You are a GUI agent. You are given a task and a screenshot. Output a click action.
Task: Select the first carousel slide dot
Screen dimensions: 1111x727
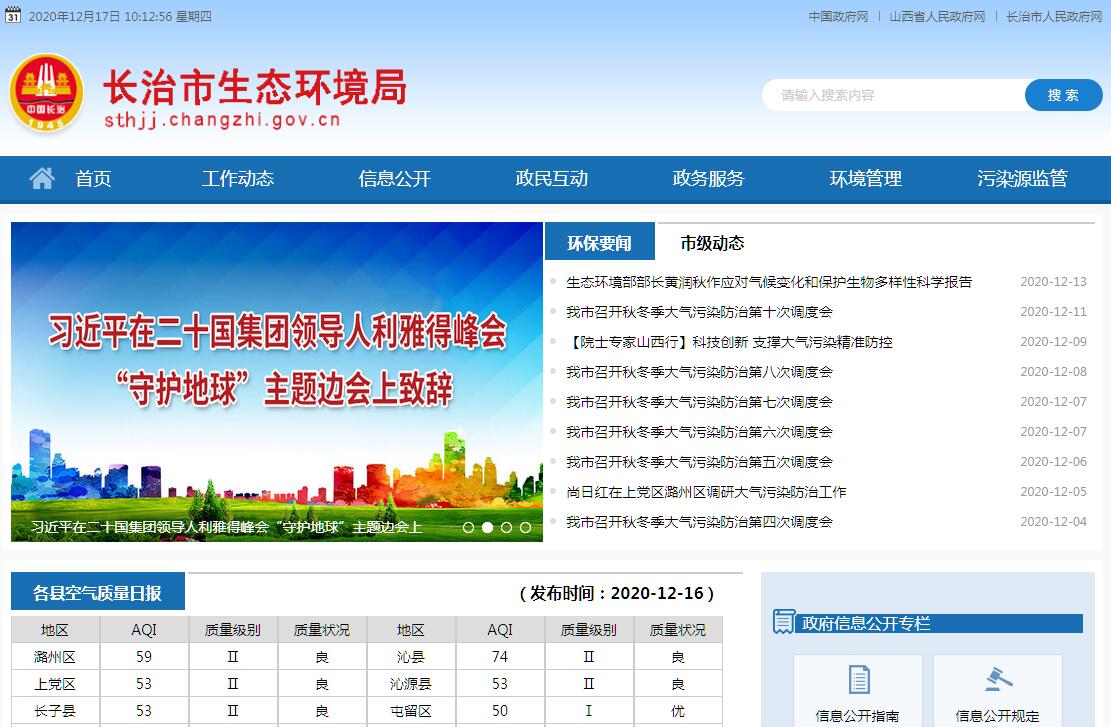468,527
